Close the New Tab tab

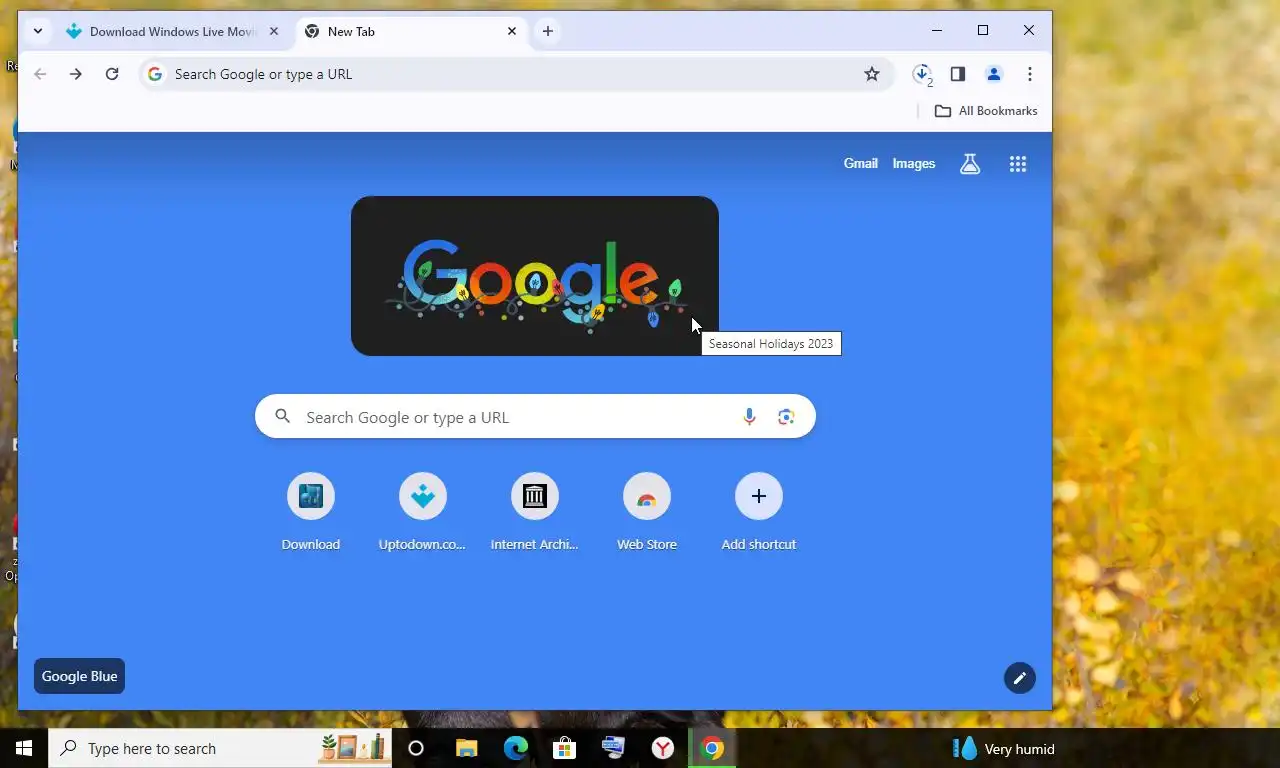pos(512,31)
